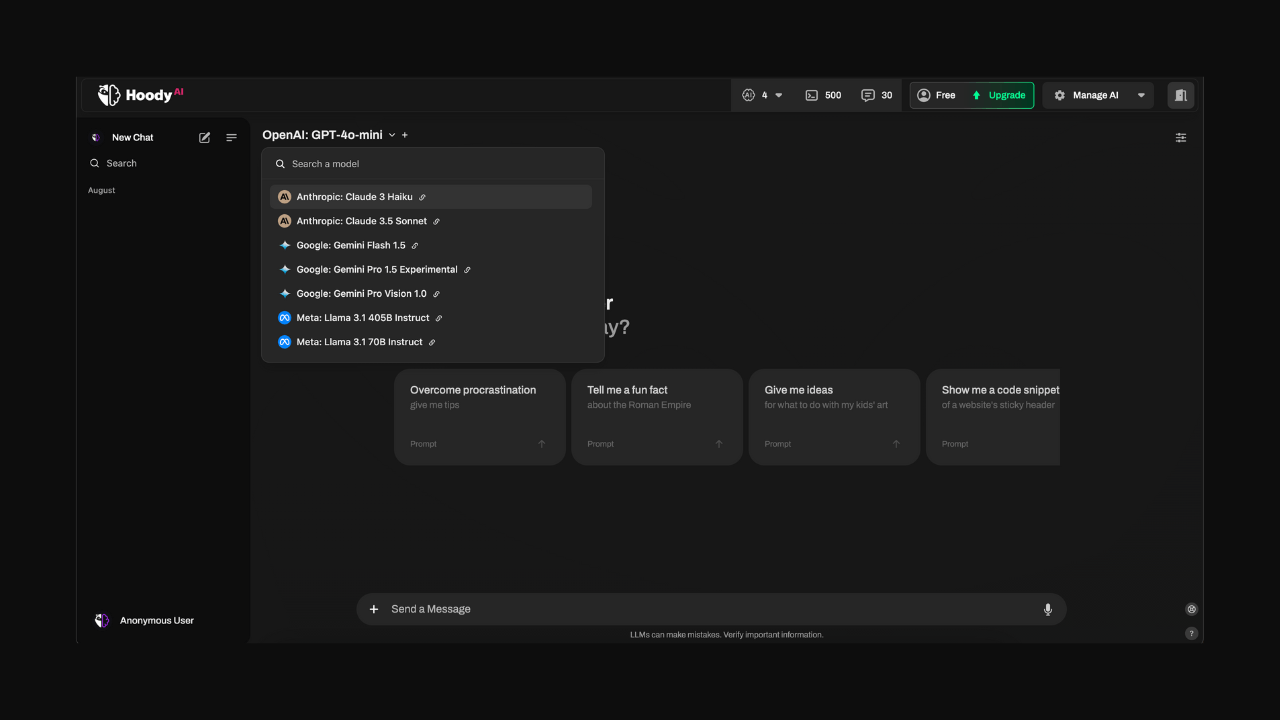Click the Hoody AI logo
The height and width of the screenshot is (720, 1280).
(x=140, y=95)
